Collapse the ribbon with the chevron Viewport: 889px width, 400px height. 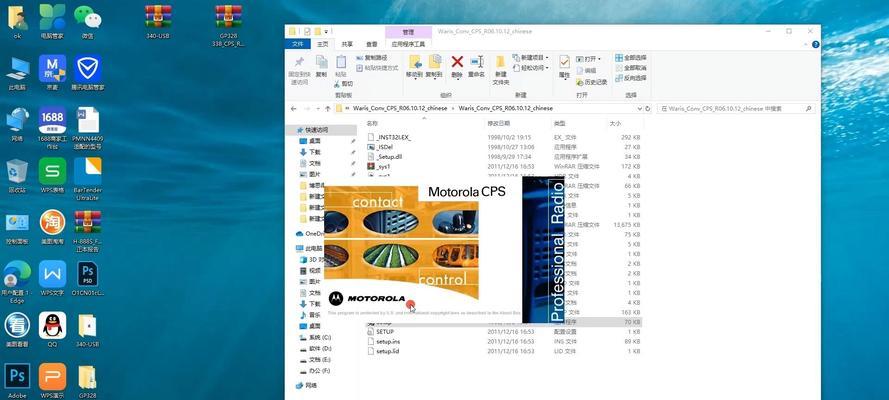tap(805, 44)
